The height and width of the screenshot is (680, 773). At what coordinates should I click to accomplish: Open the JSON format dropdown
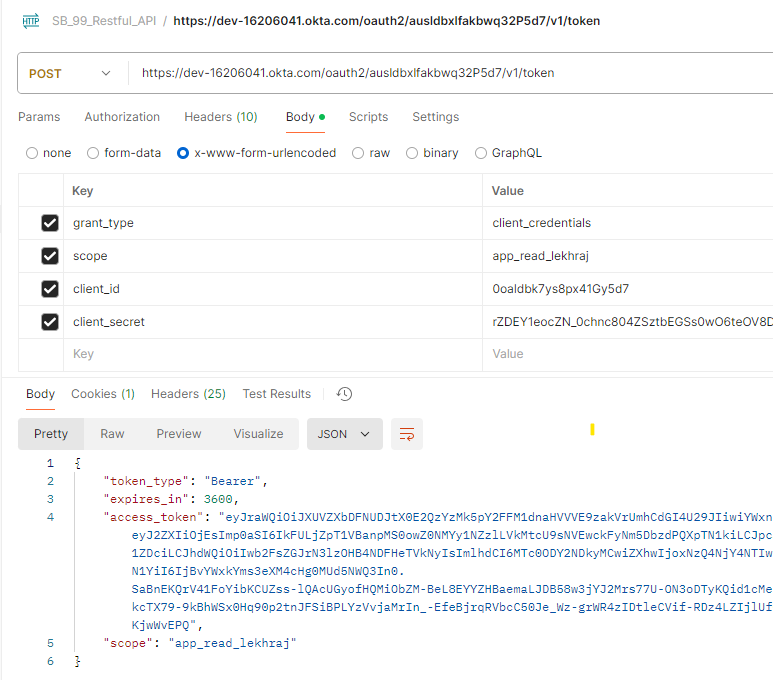coord(345,434)
